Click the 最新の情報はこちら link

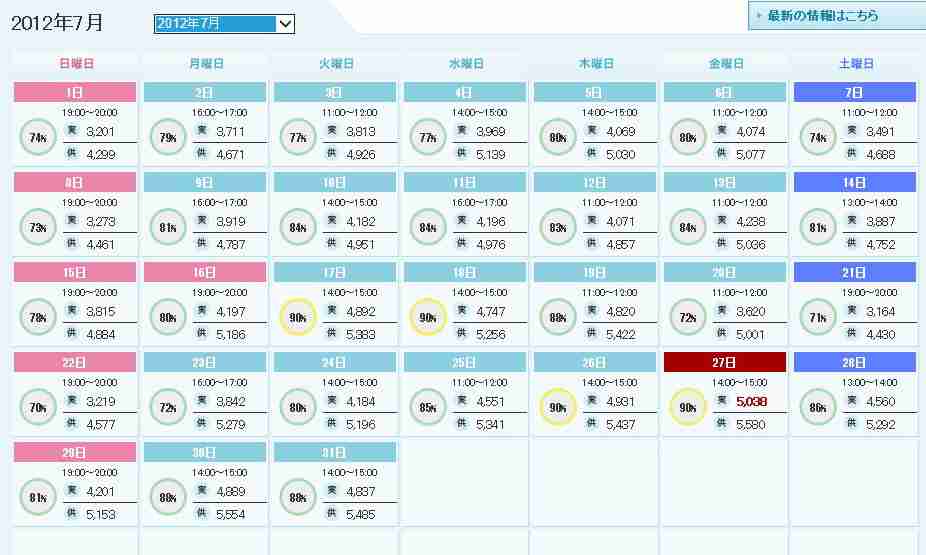click(x=822, y=16)
